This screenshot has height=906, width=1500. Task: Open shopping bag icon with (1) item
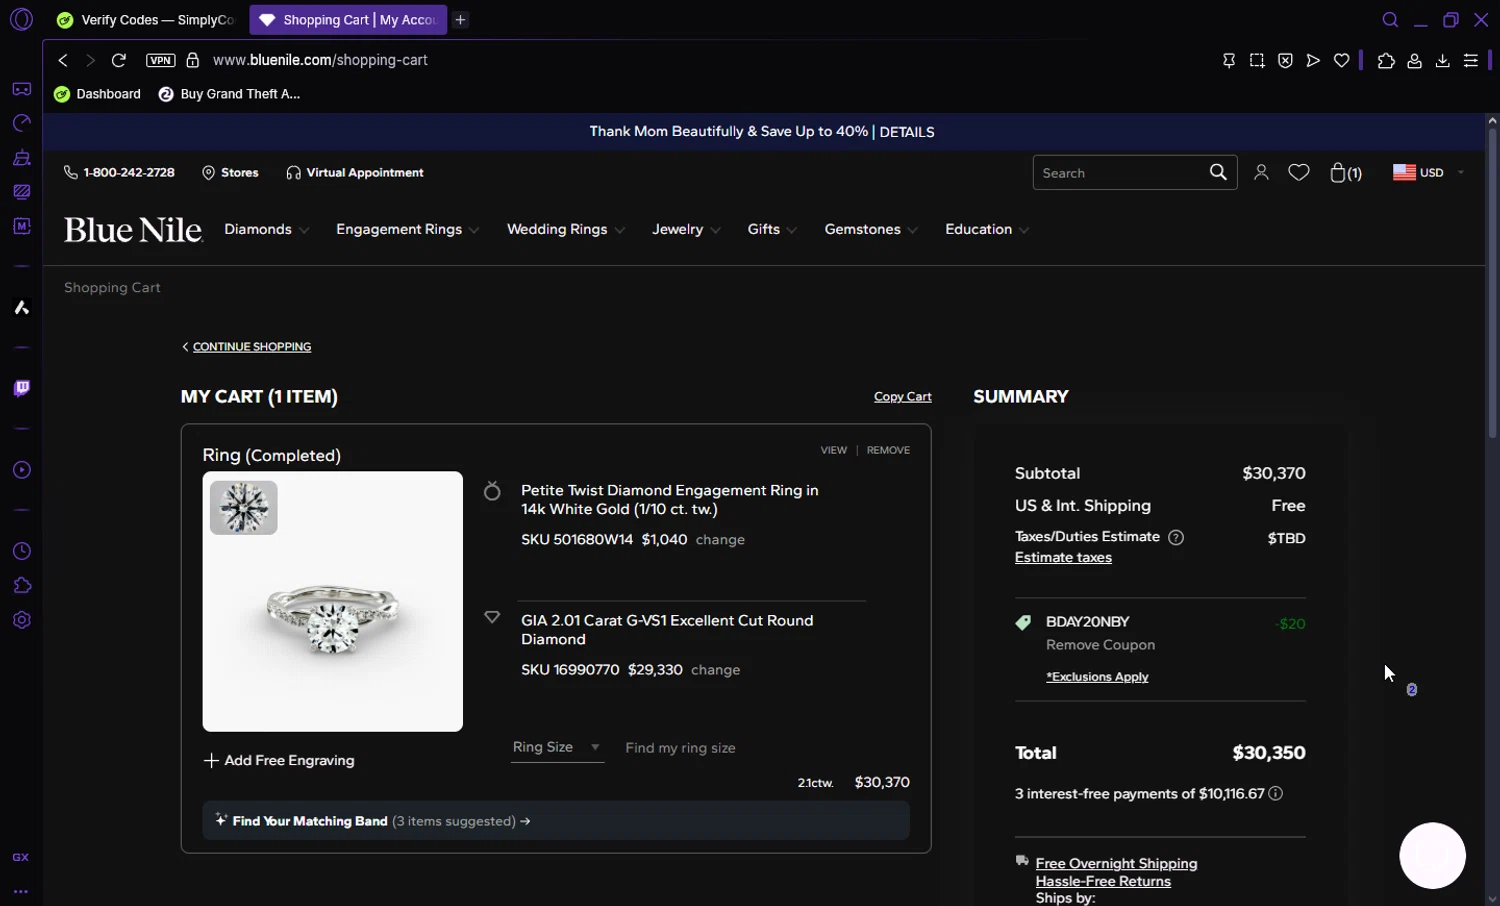(1346, 173)
